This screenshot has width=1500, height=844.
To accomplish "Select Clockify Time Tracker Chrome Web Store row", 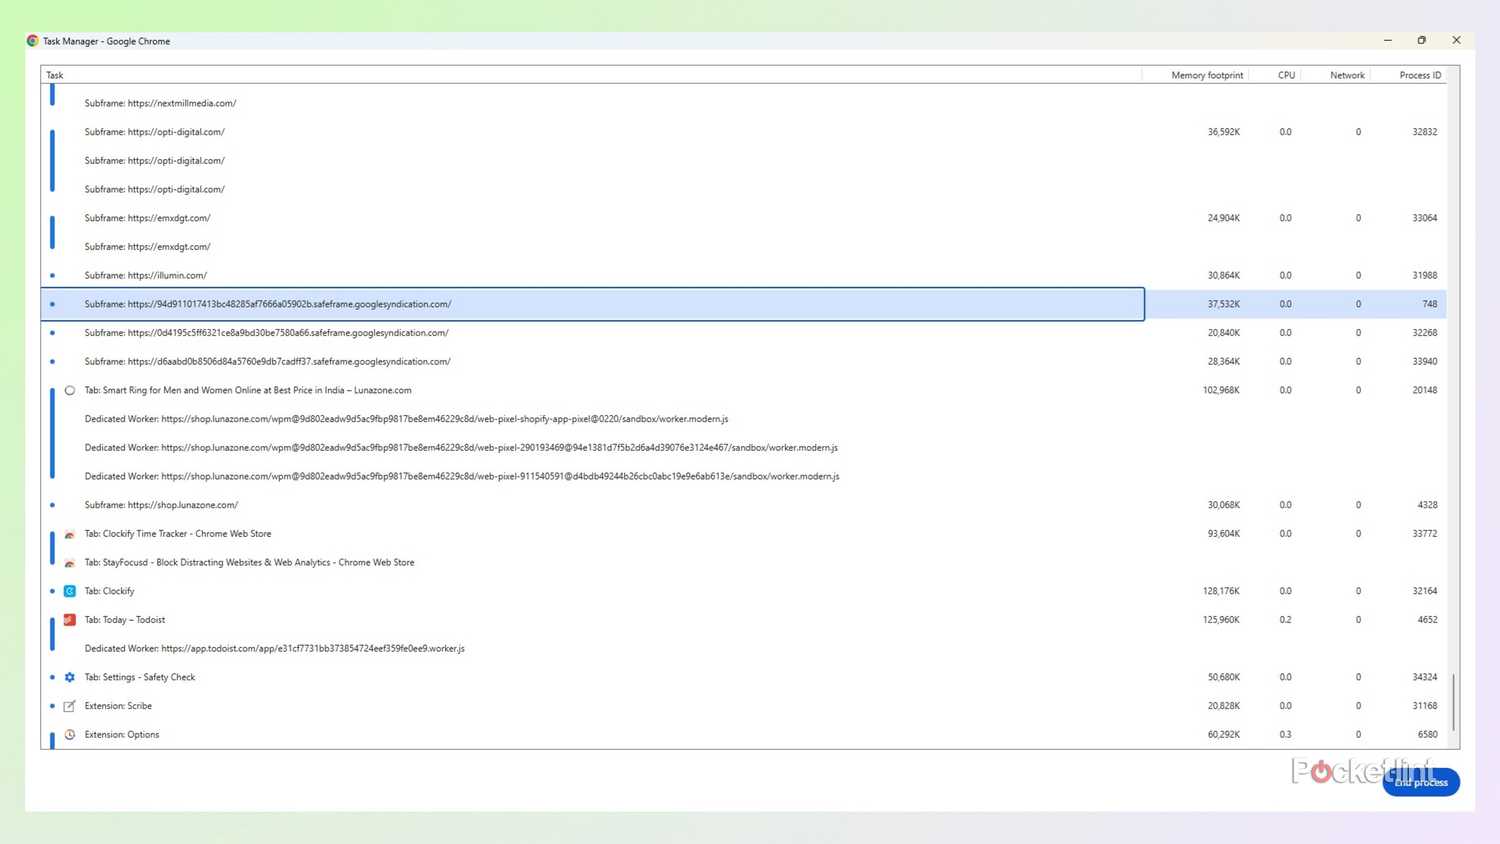I will 743,534.
